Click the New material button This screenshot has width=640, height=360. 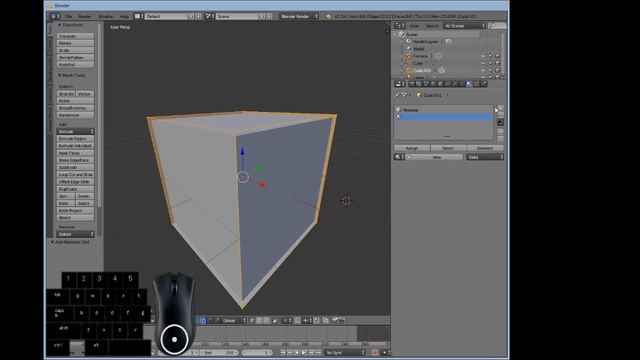click(x=436, y=157)
